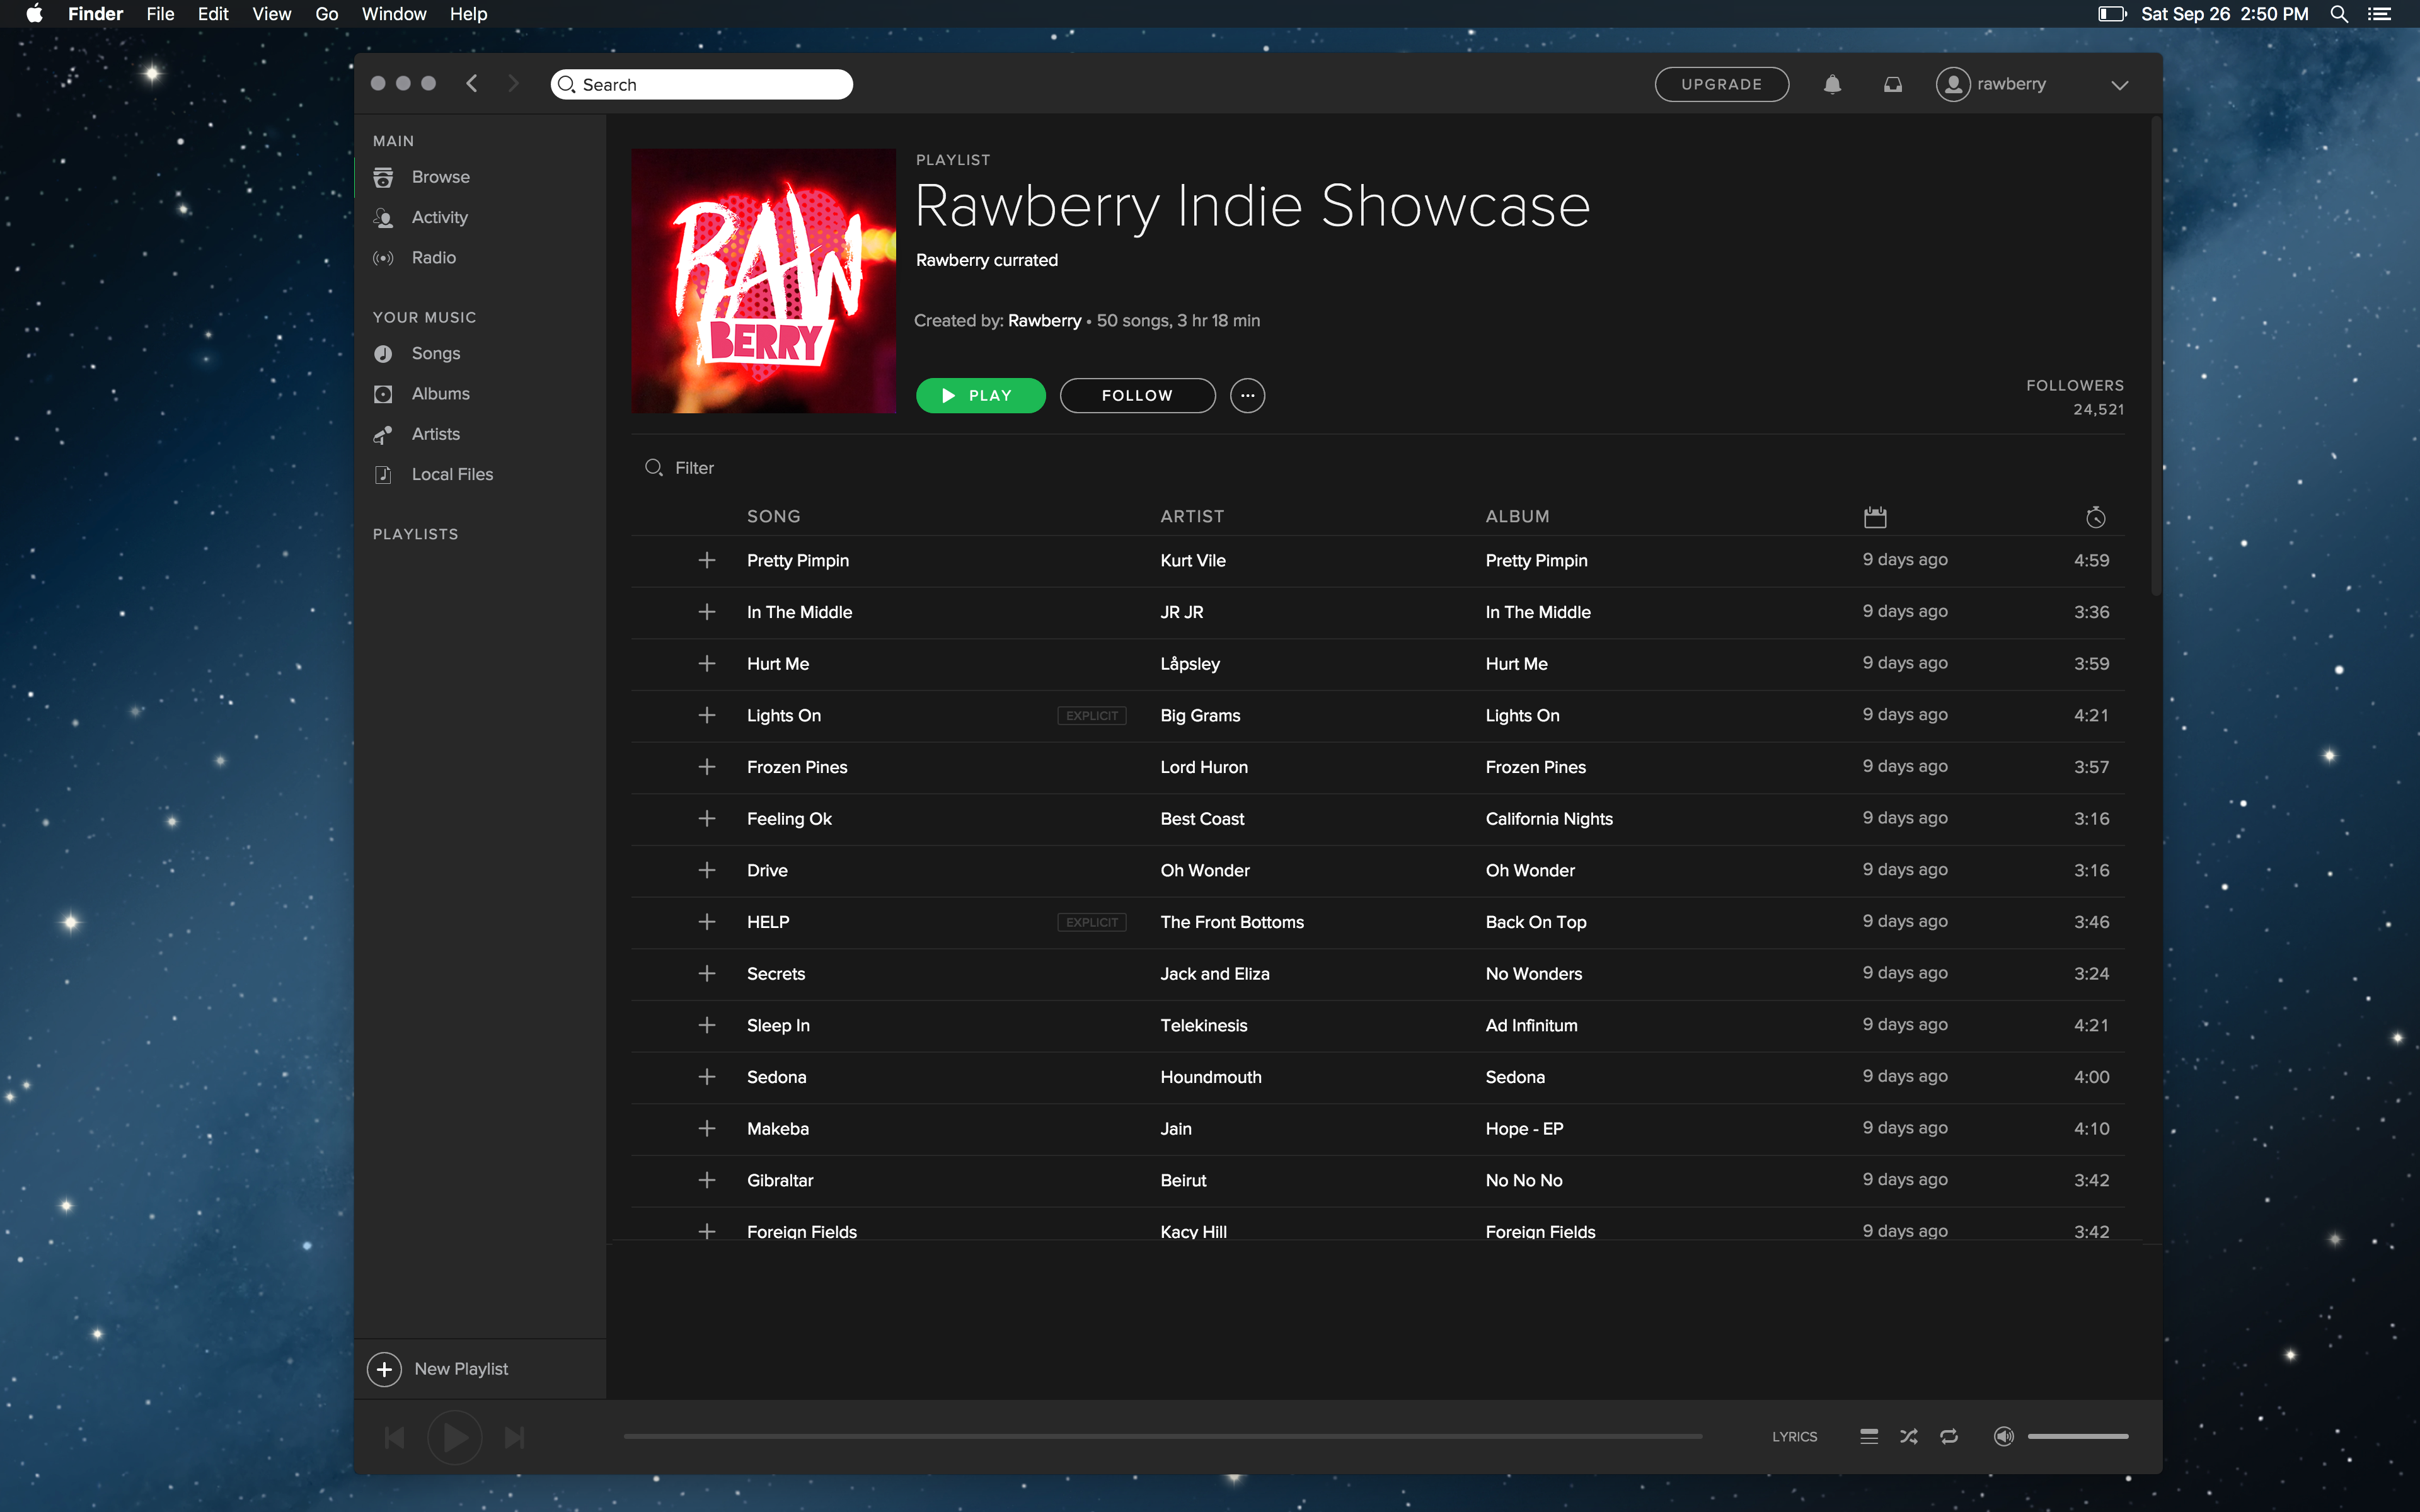
Task: Focus the playlist Filter field
Action: tap(693, 468)
